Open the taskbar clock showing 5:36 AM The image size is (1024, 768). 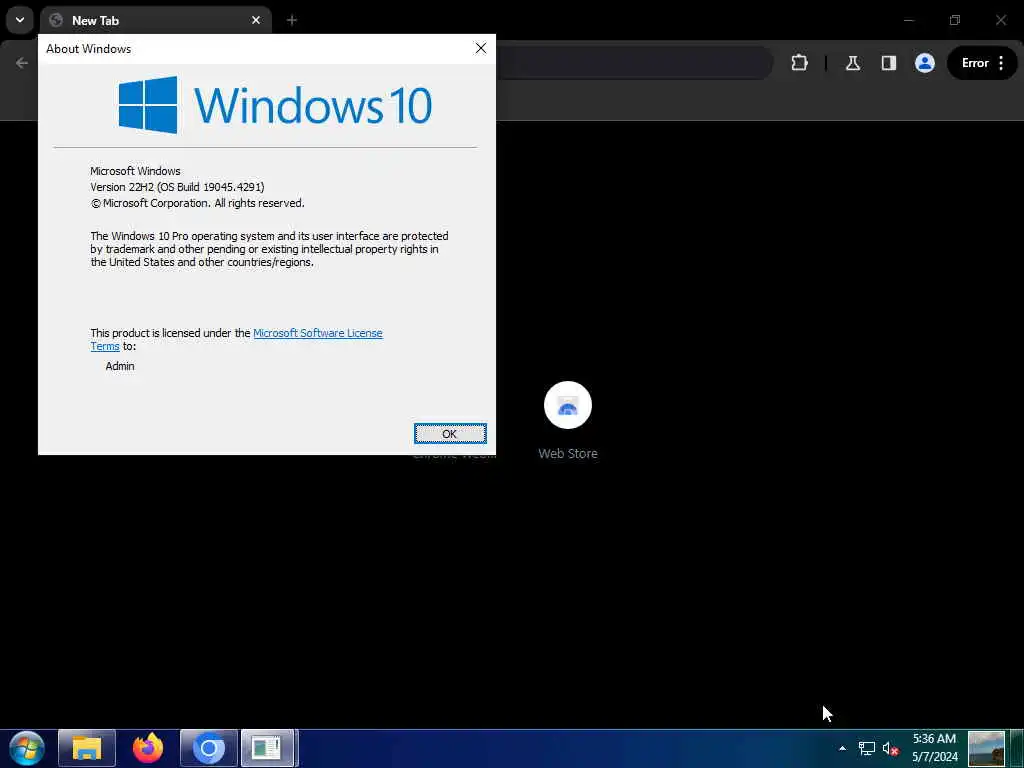(935, 748)
